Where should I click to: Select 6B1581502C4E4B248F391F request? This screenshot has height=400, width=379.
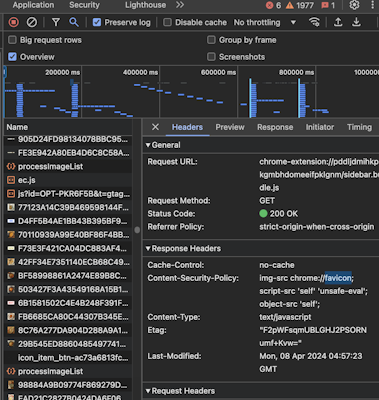point(68,303)
